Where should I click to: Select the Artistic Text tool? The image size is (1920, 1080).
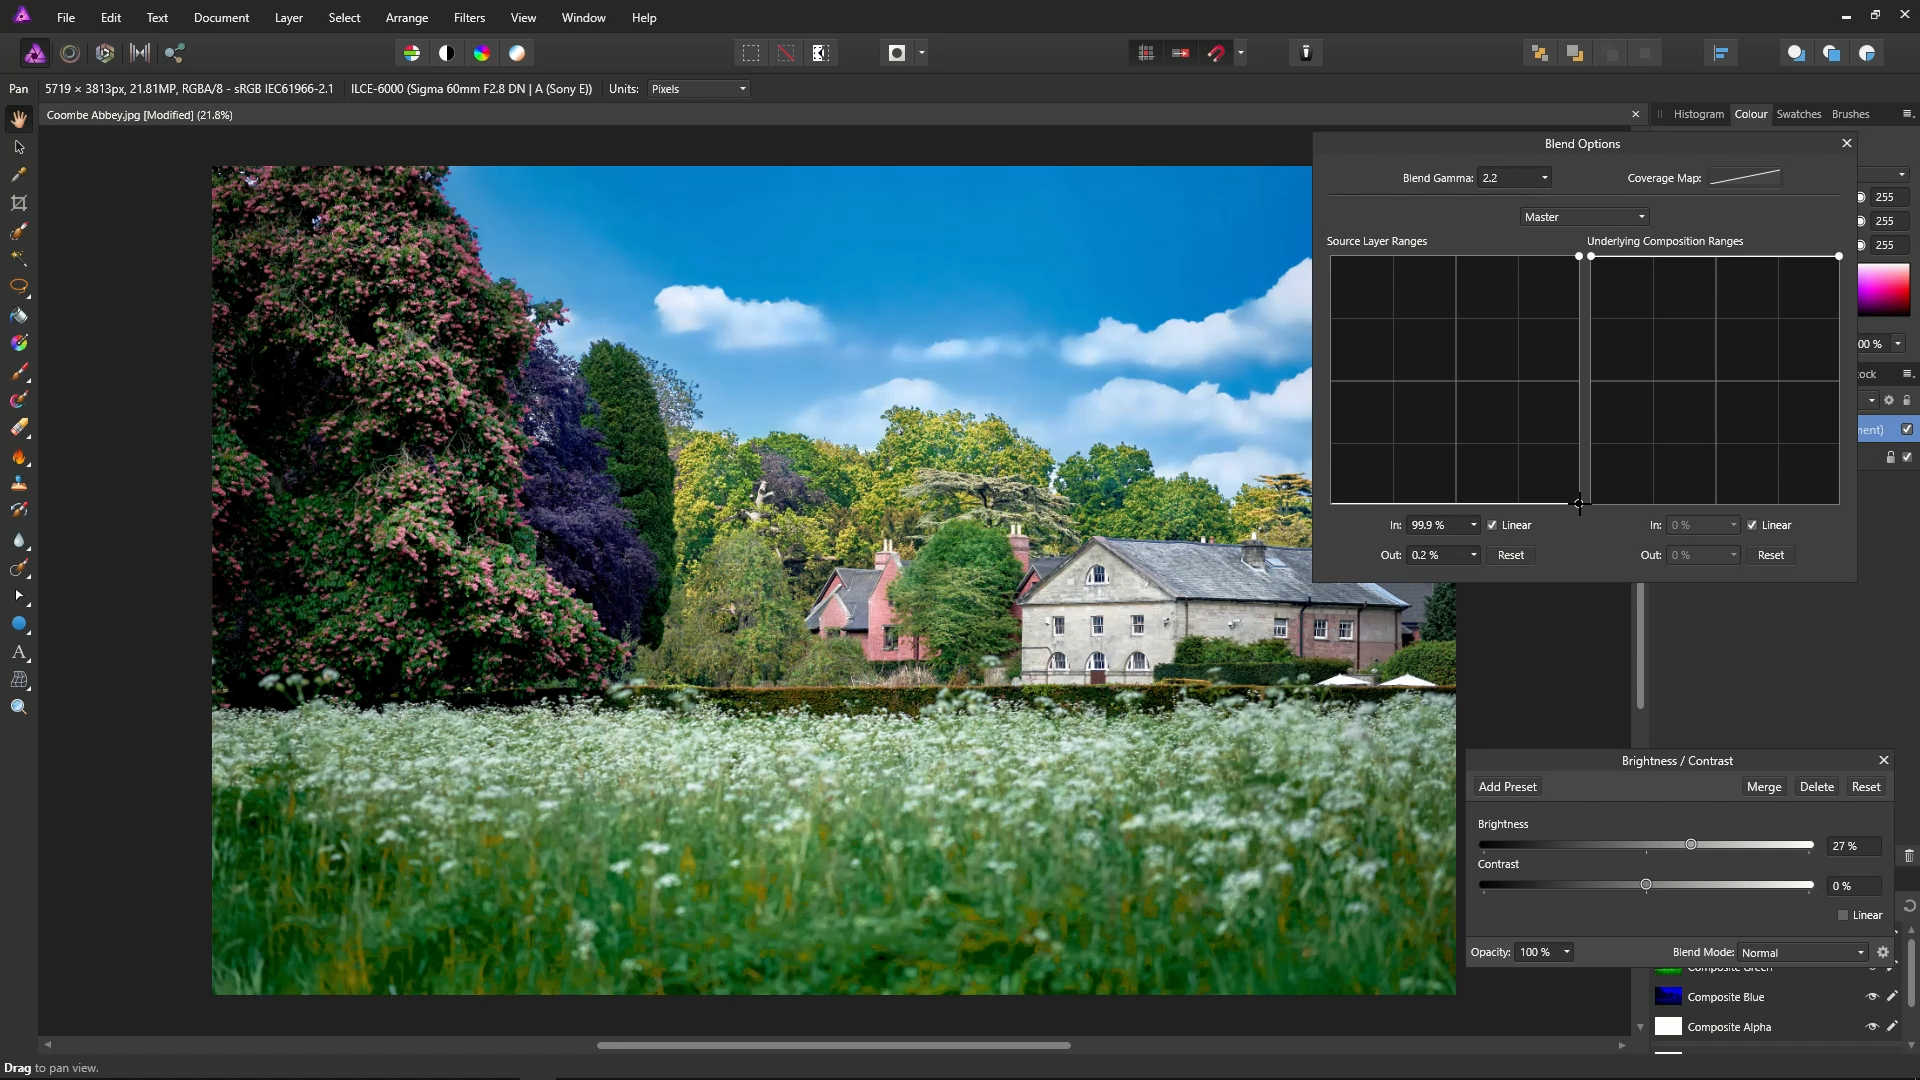pos(19,652)
